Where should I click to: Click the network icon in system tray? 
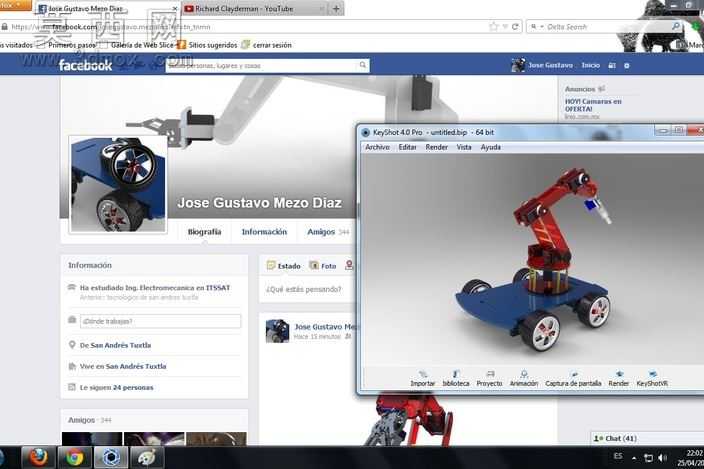tap(648, 458)
